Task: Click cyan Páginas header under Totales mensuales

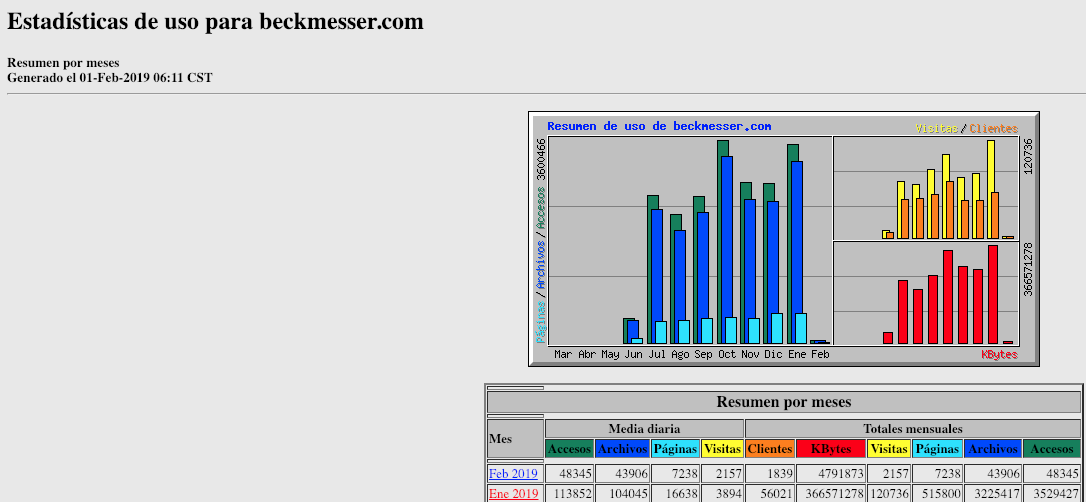Action: (937, 449)
